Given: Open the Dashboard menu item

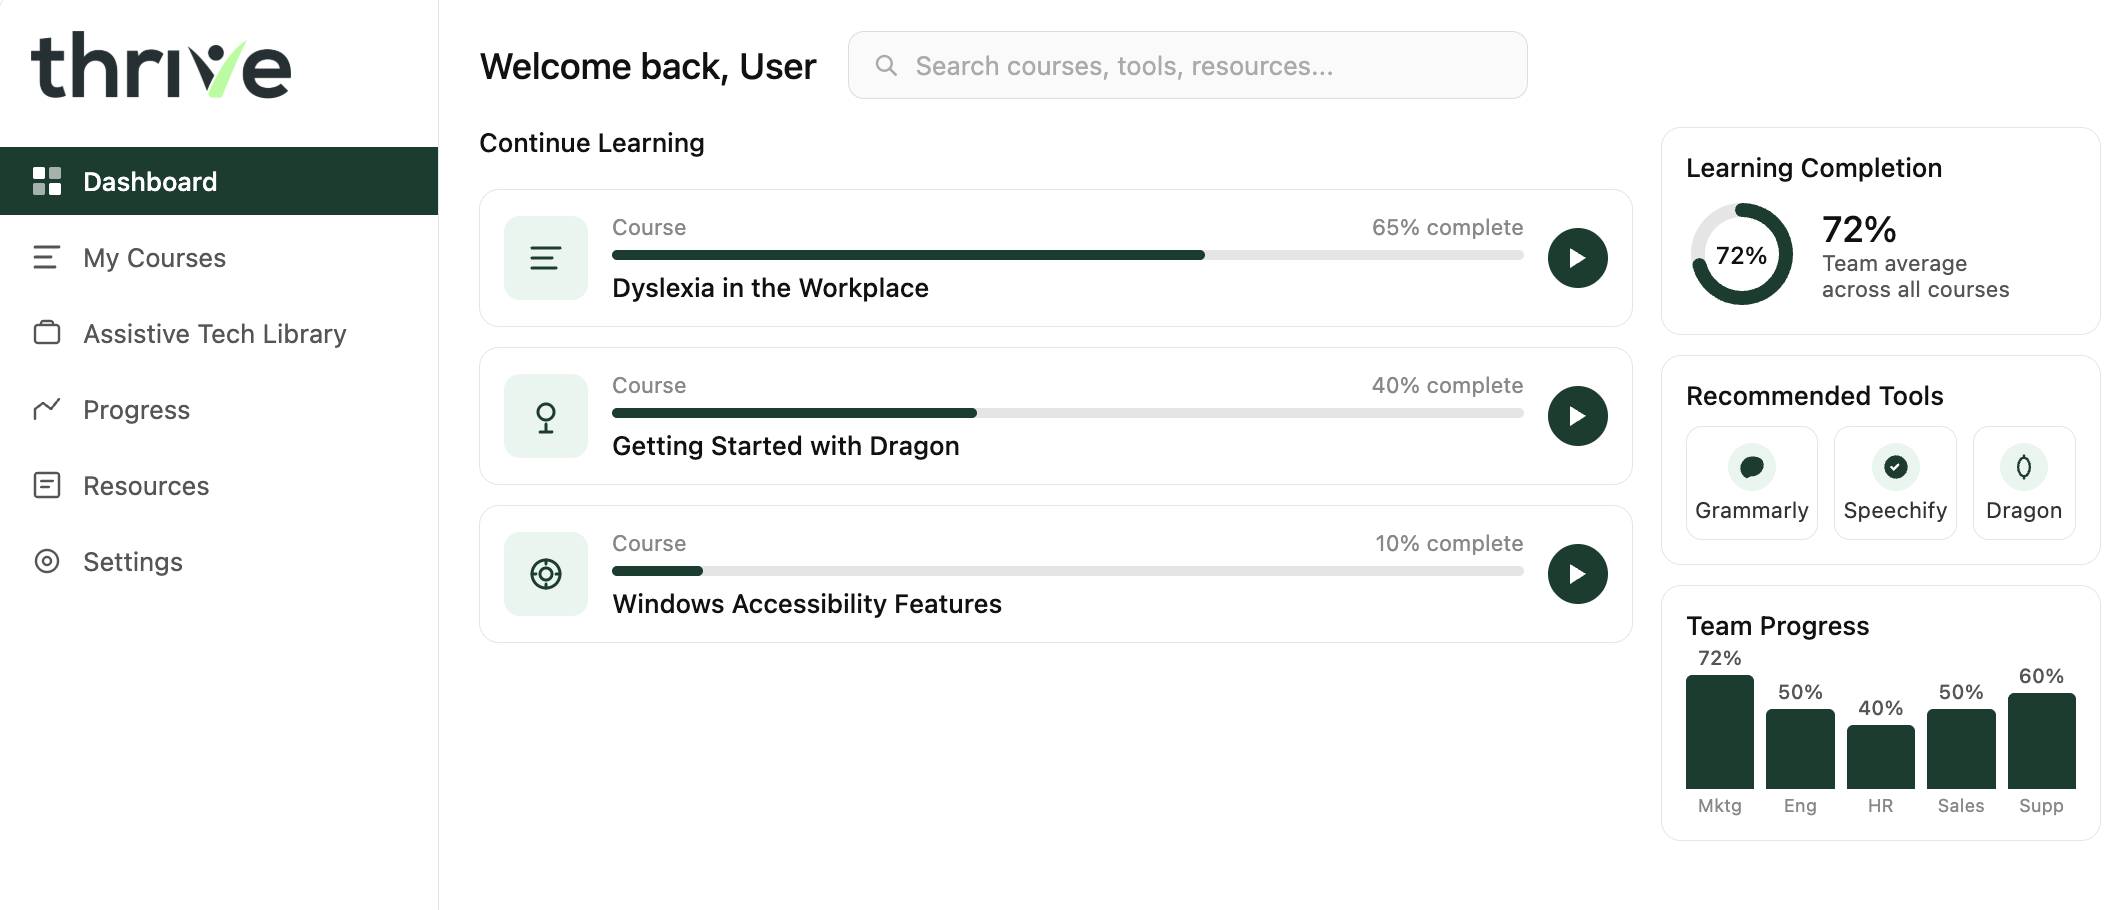Looking at the screenshot, I should [x=219, y=181].
